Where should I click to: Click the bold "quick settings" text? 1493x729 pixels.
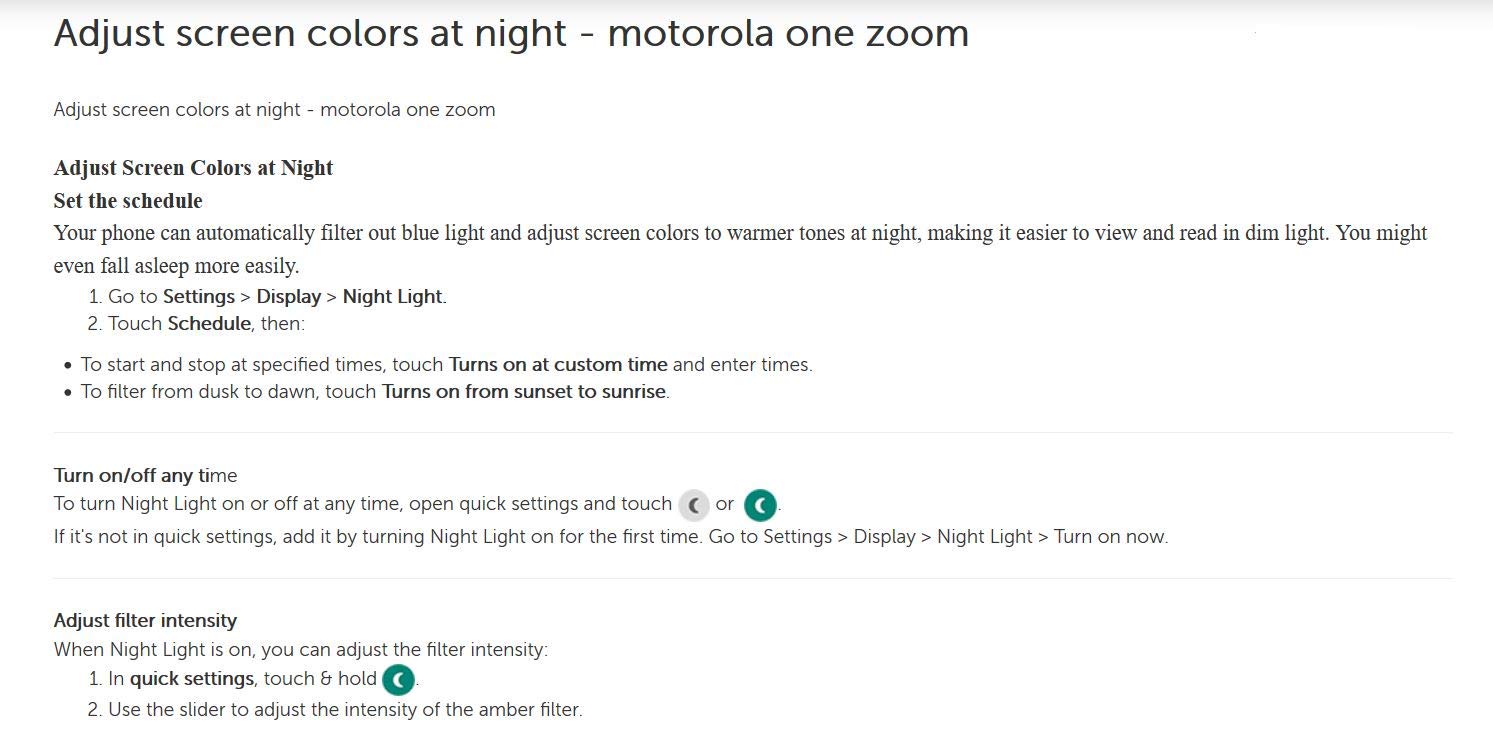192,678
